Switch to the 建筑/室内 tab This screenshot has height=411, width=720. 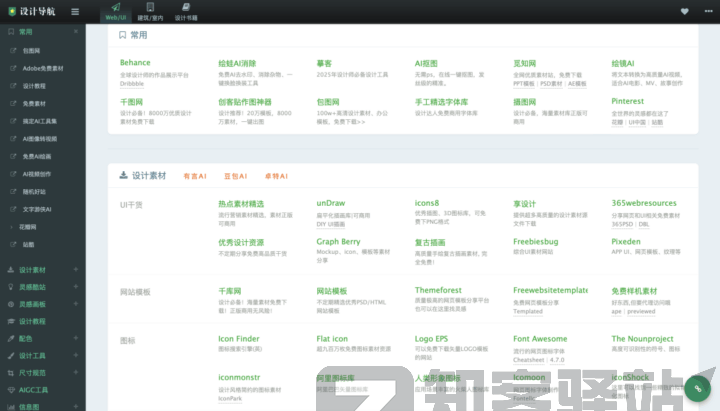[150, 12]
